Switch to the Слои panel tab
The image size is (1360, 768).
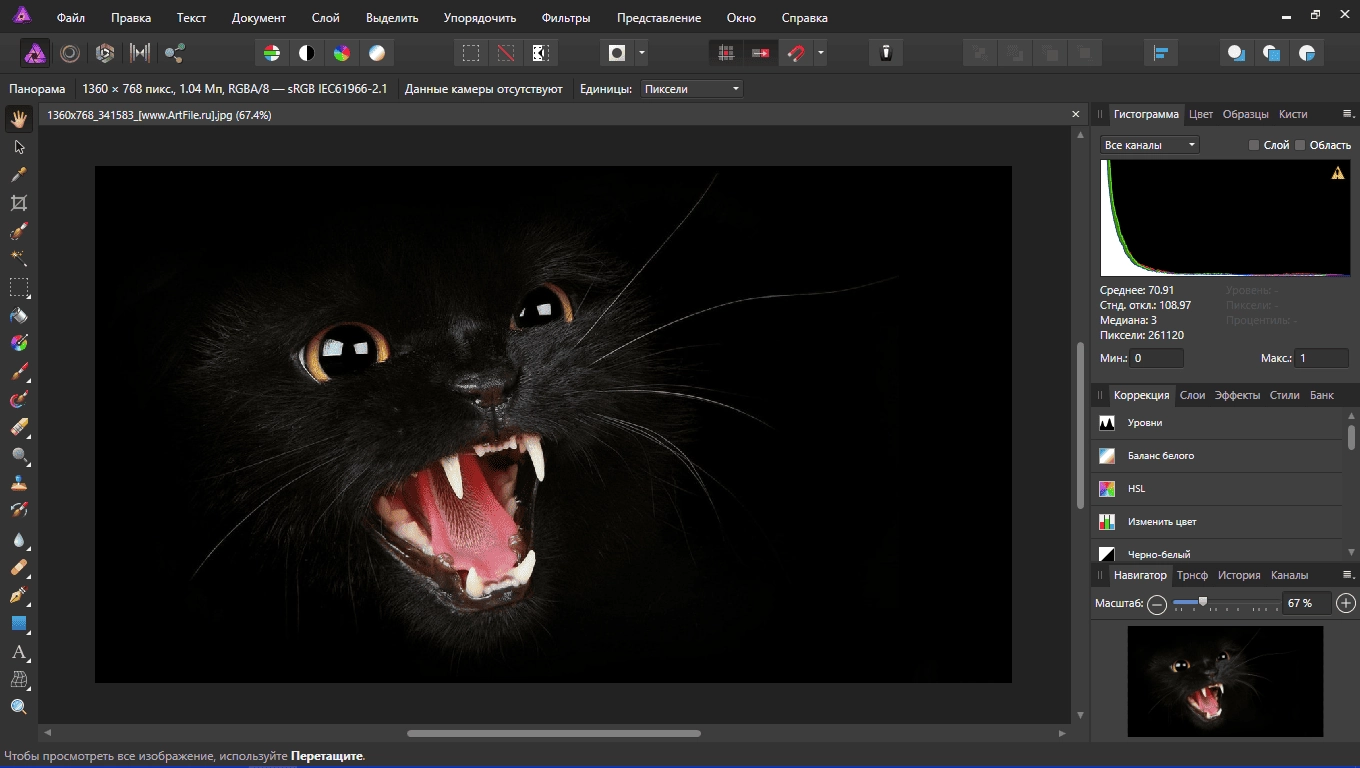1192,395
